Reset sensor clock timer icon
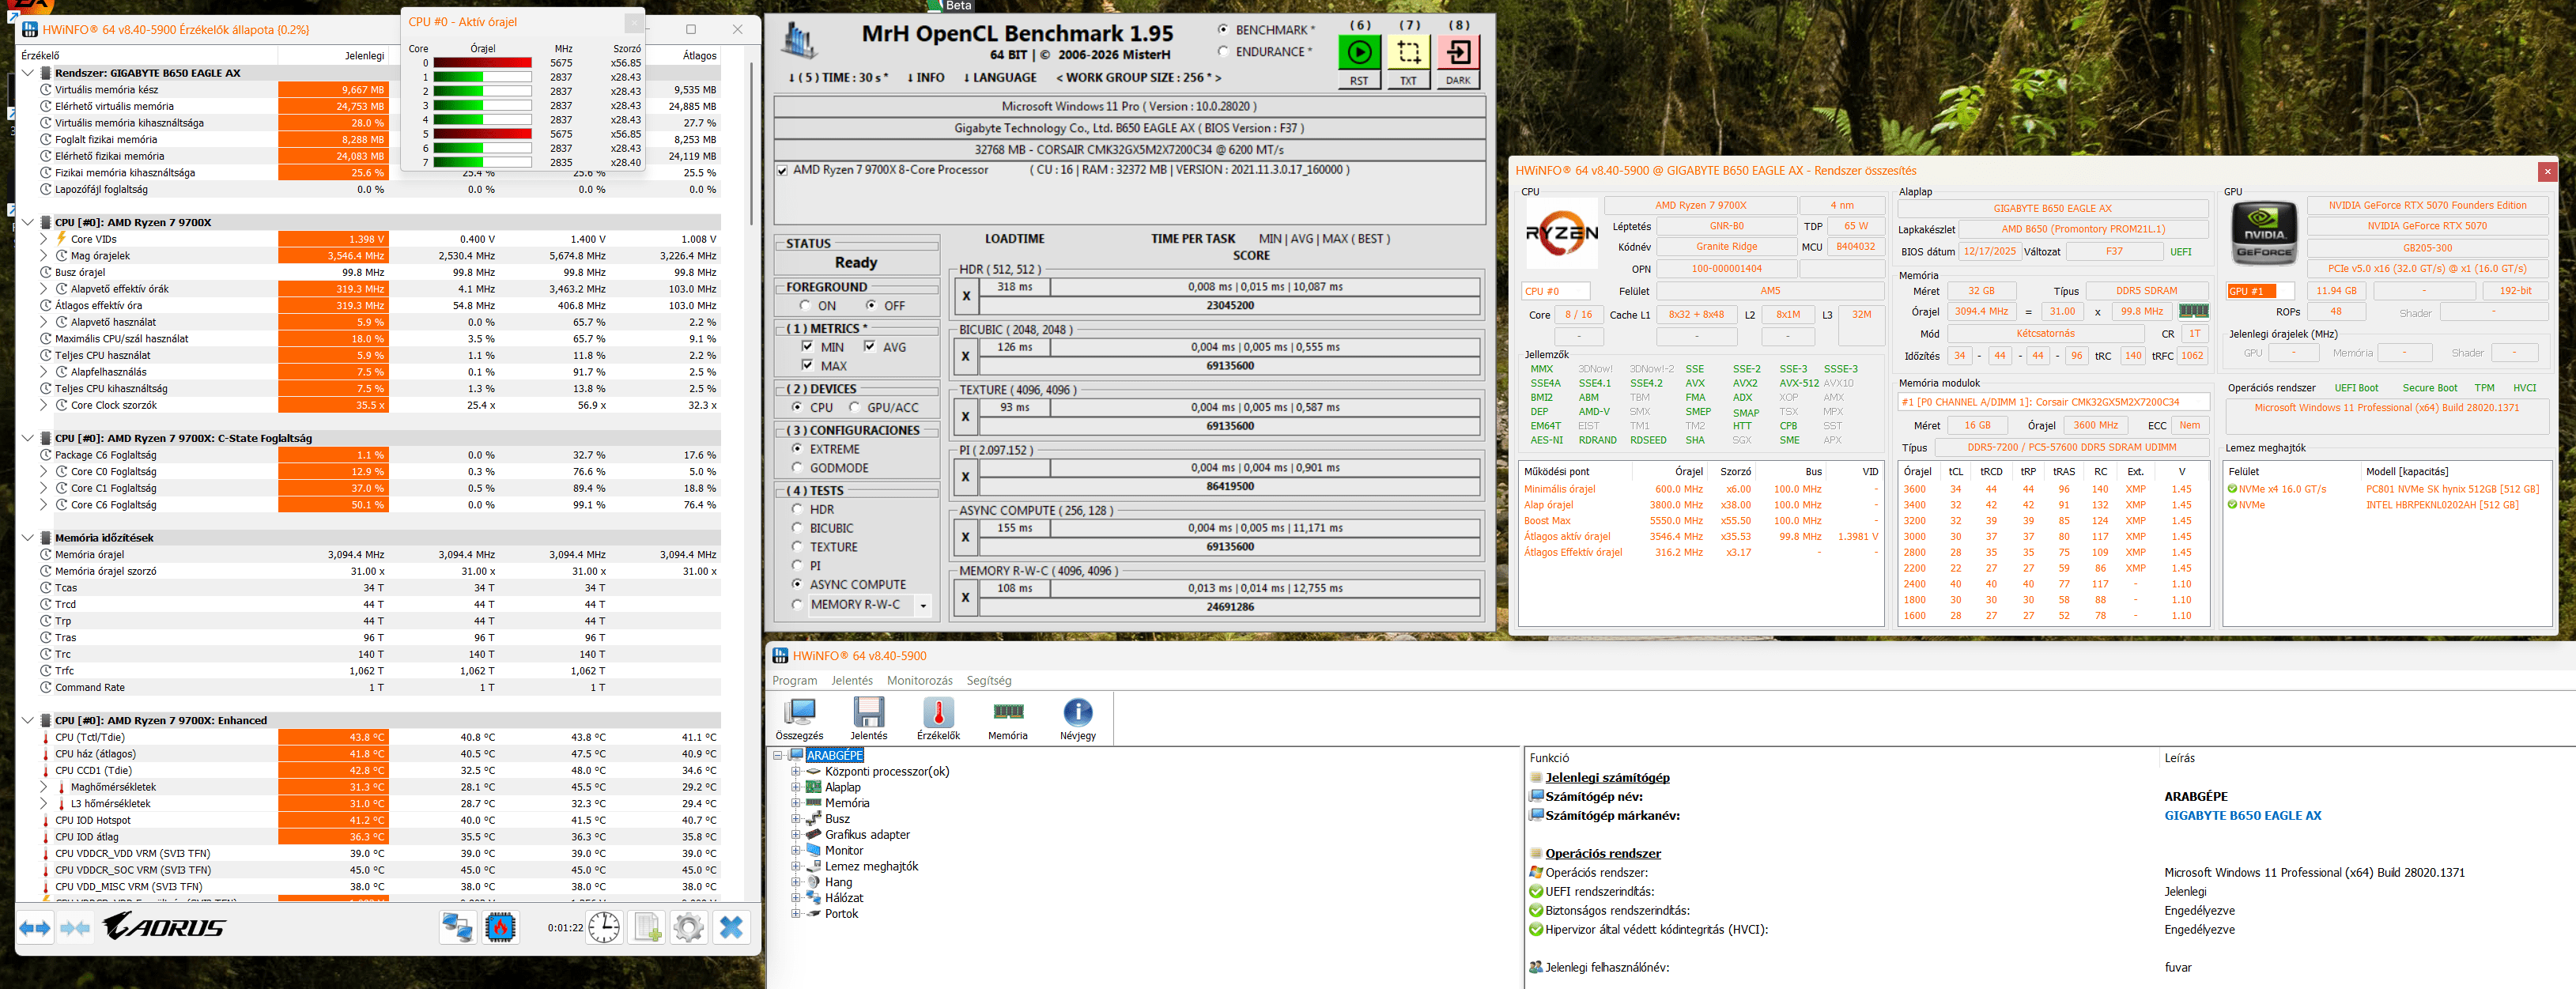The height and width of the screenshot is (989, 2576). [604, 928]
